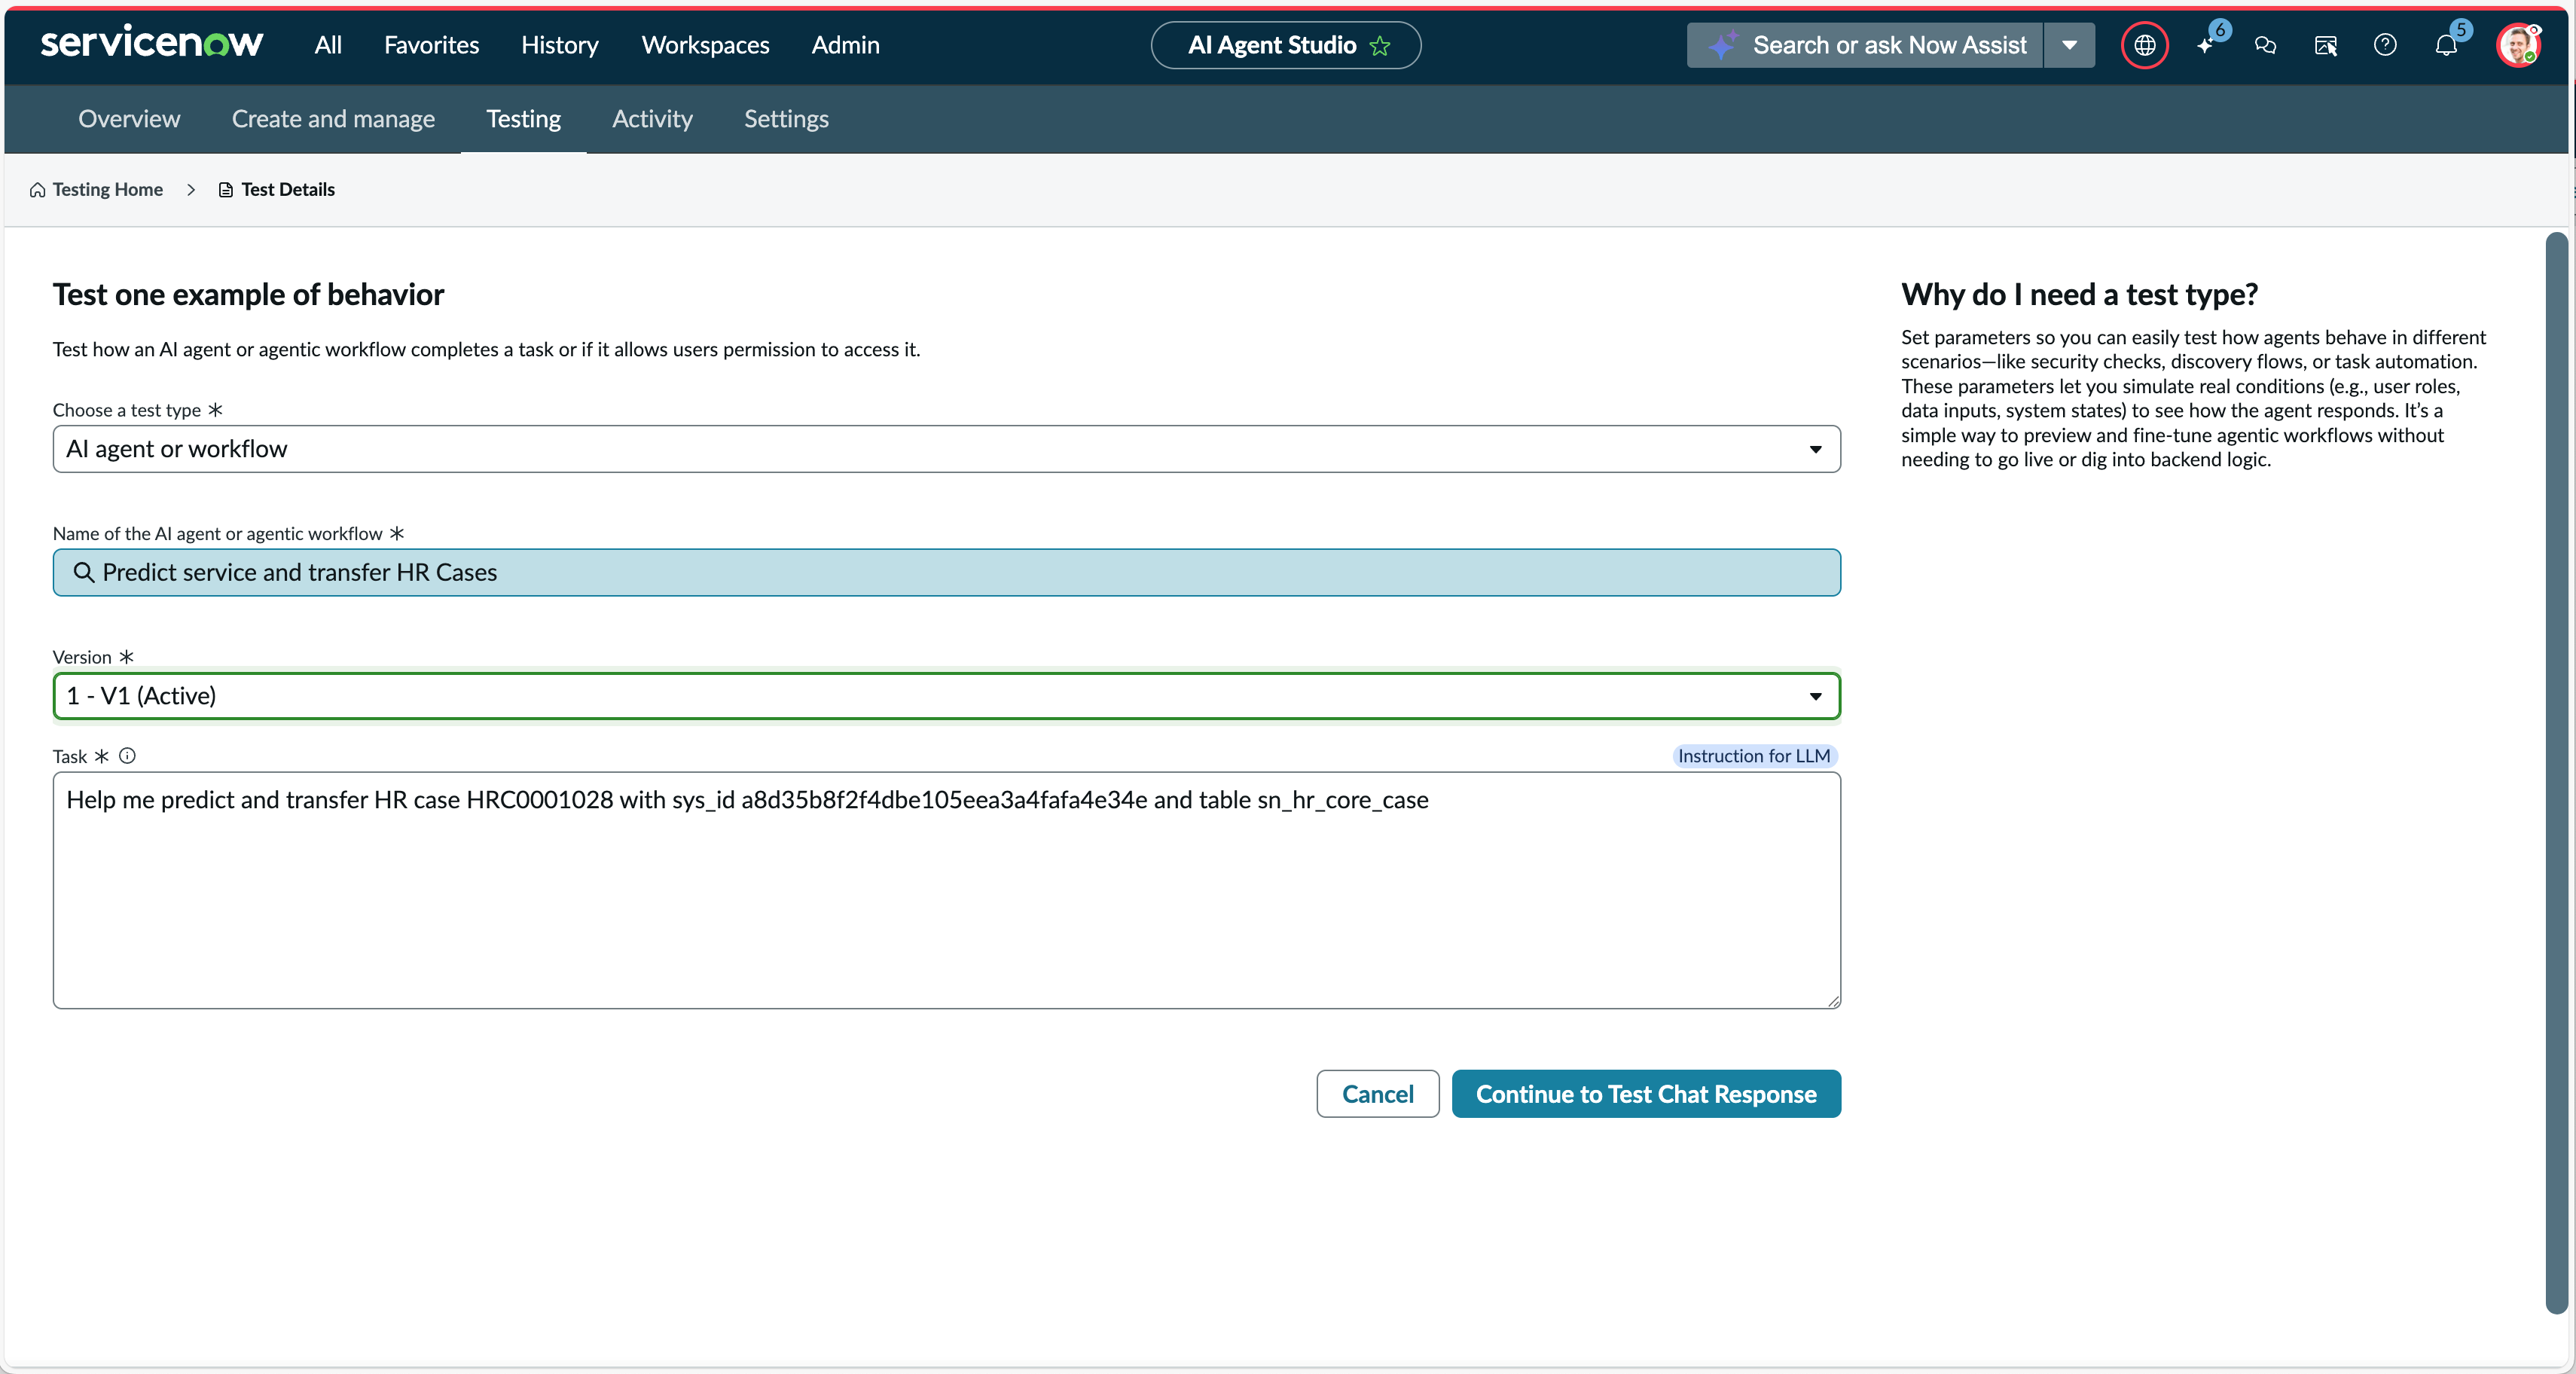The width and height of the screenshot is (2576, 1374).
Task: Go to Testing Home breadcrumb
Action: [x=107, y=190]
